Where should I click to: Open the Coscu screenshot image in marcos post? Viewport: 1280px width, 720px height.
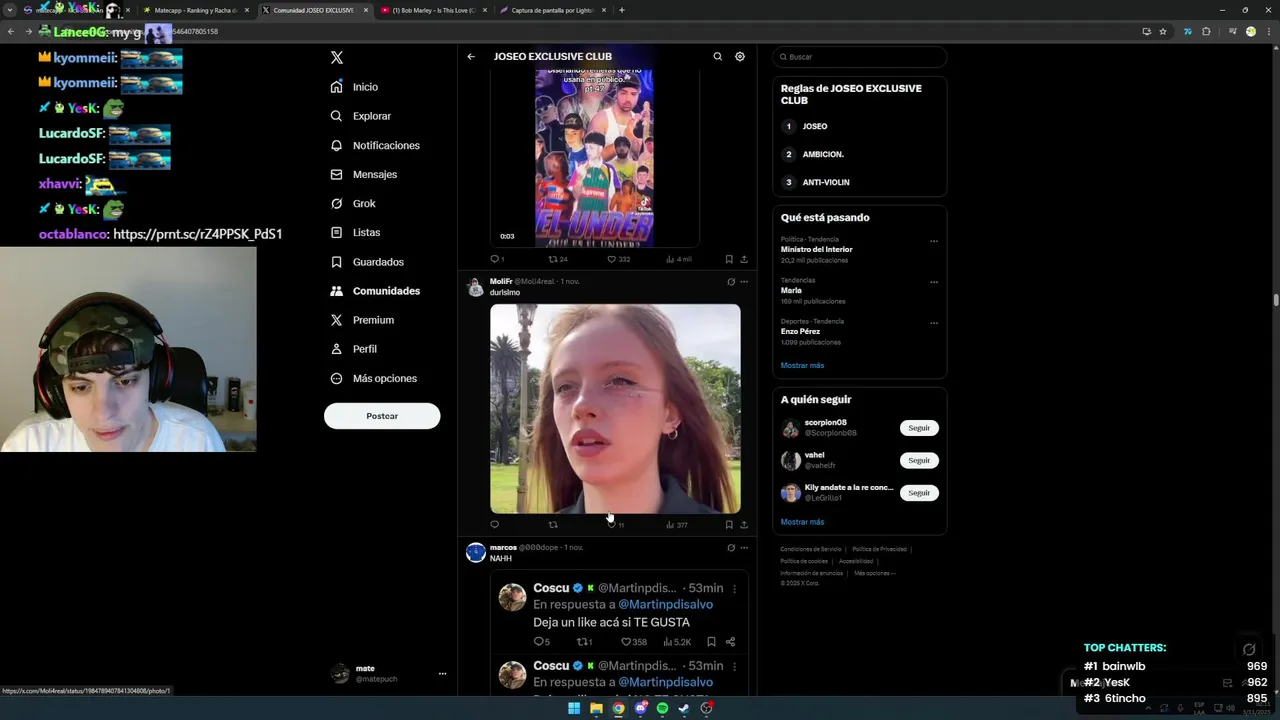point(619,635)
